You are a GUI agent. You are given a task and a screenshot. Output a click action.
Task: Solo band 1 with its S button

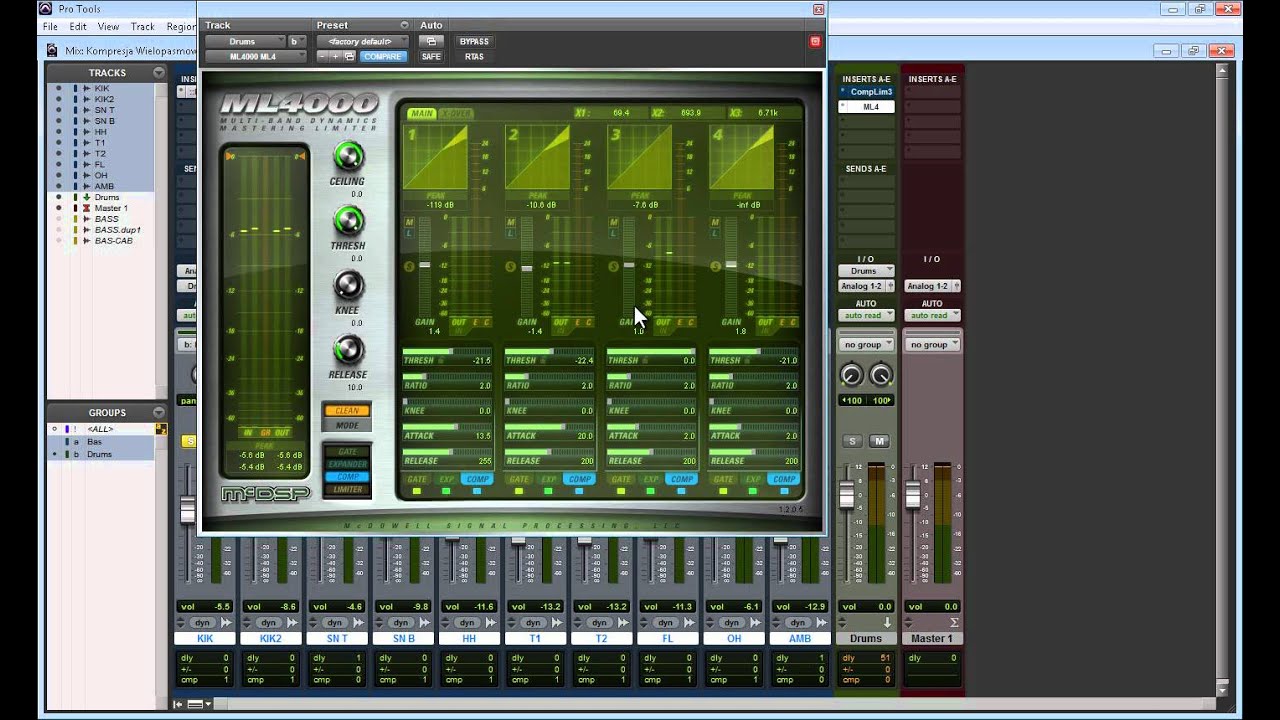point(409,267)
